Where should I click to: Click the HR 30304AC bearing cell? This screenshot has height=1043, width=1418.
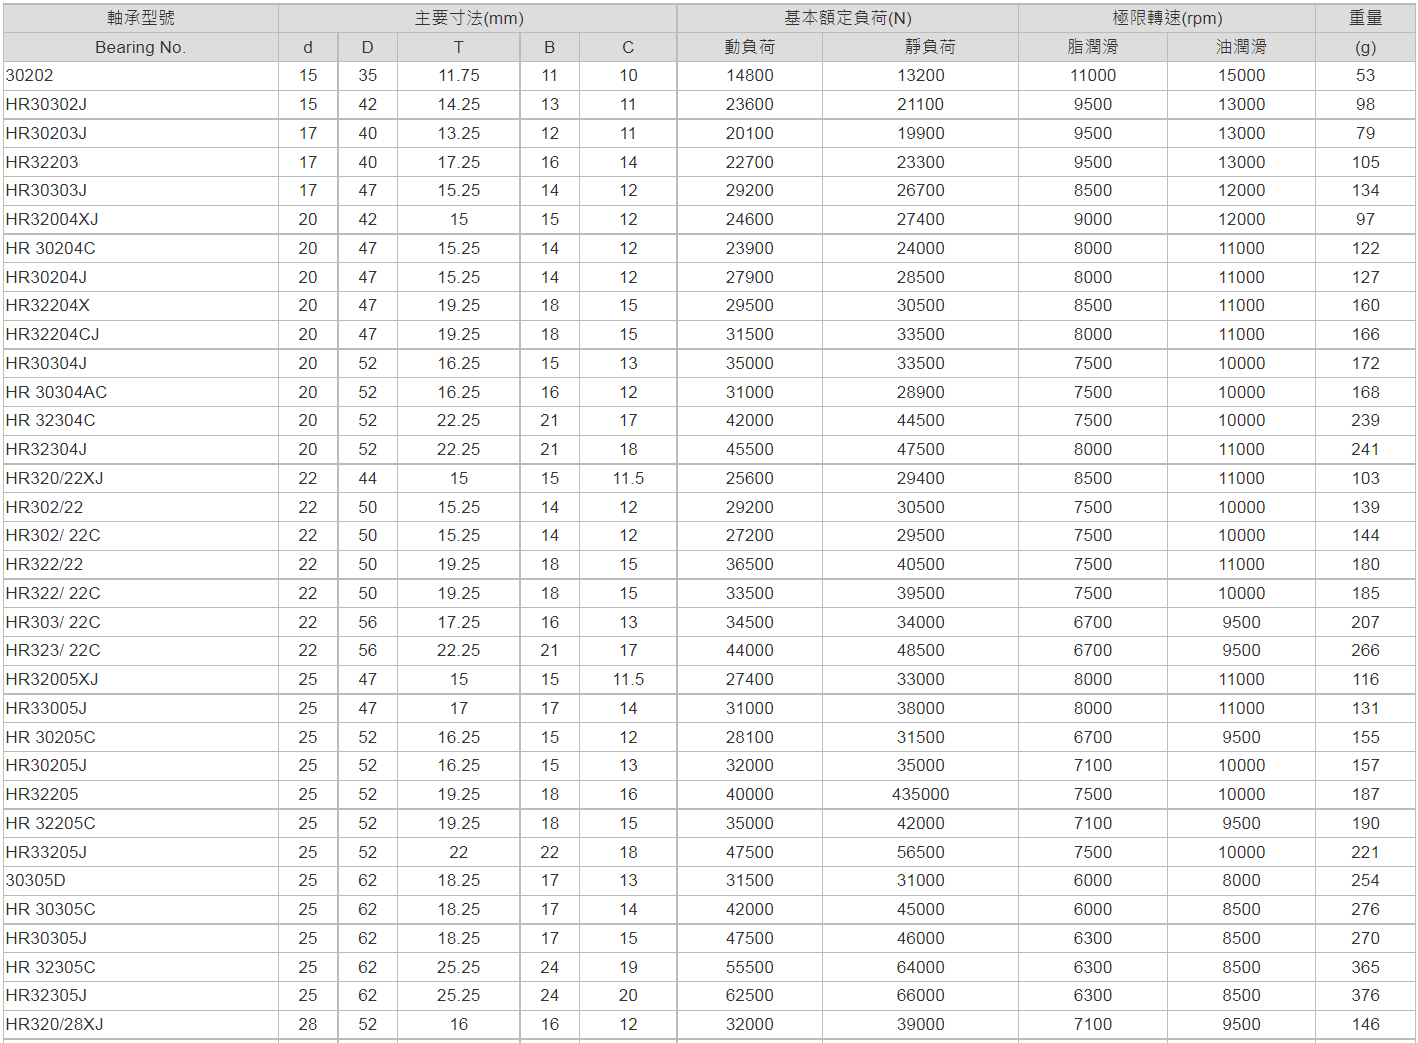56,392
